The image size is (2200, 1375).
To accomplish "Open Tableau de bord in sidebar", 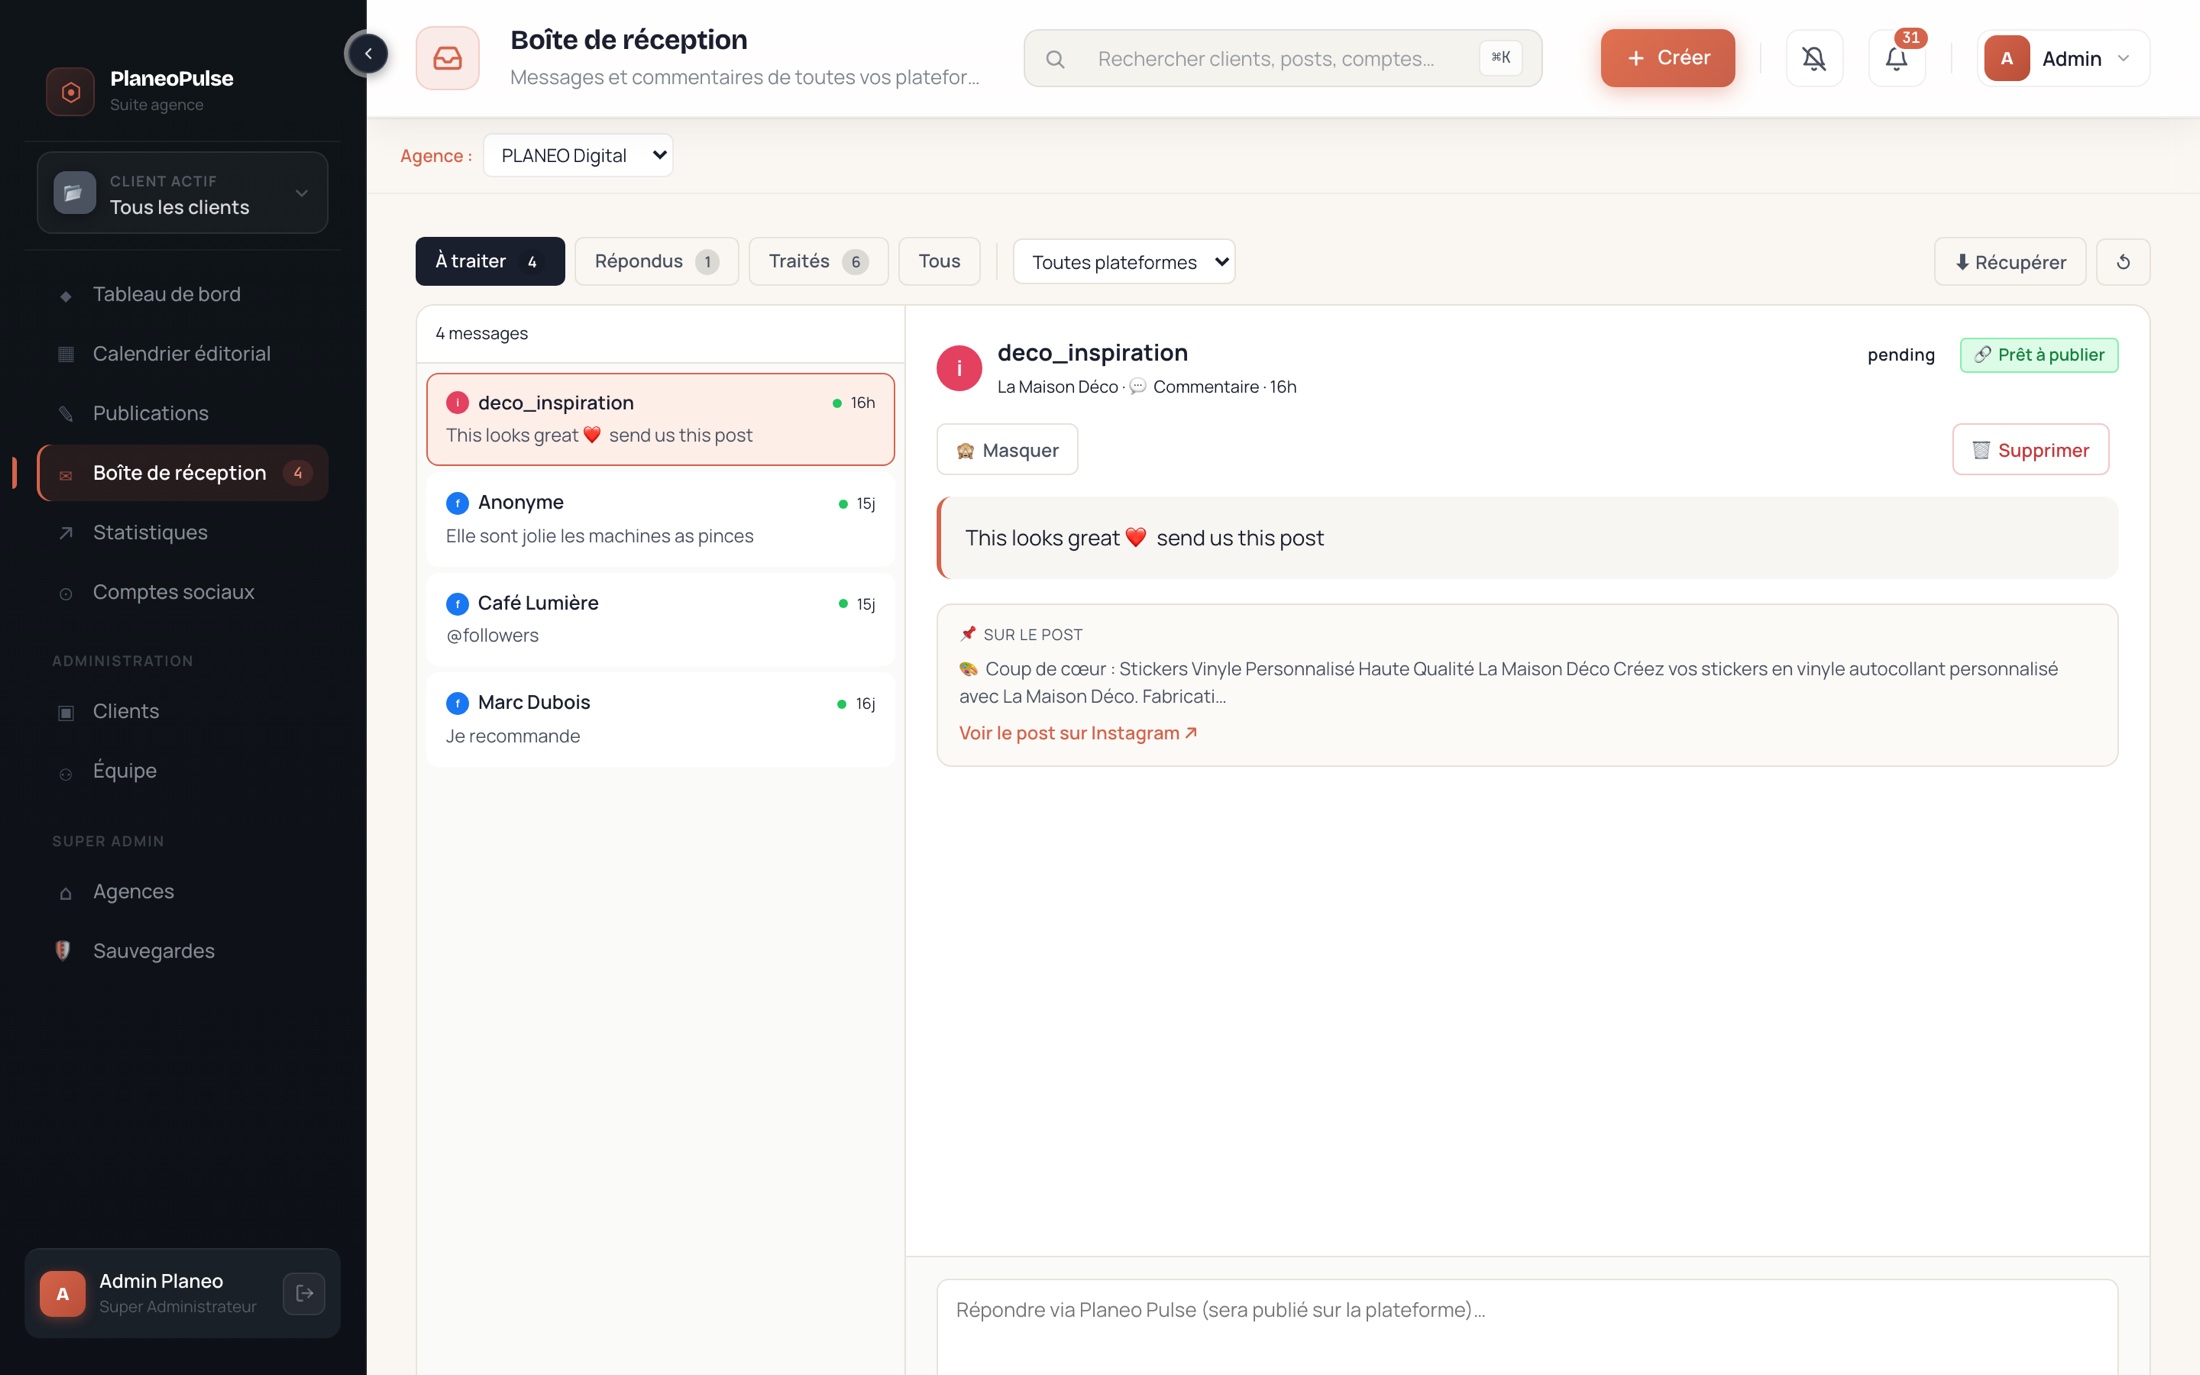I will 182,294.
